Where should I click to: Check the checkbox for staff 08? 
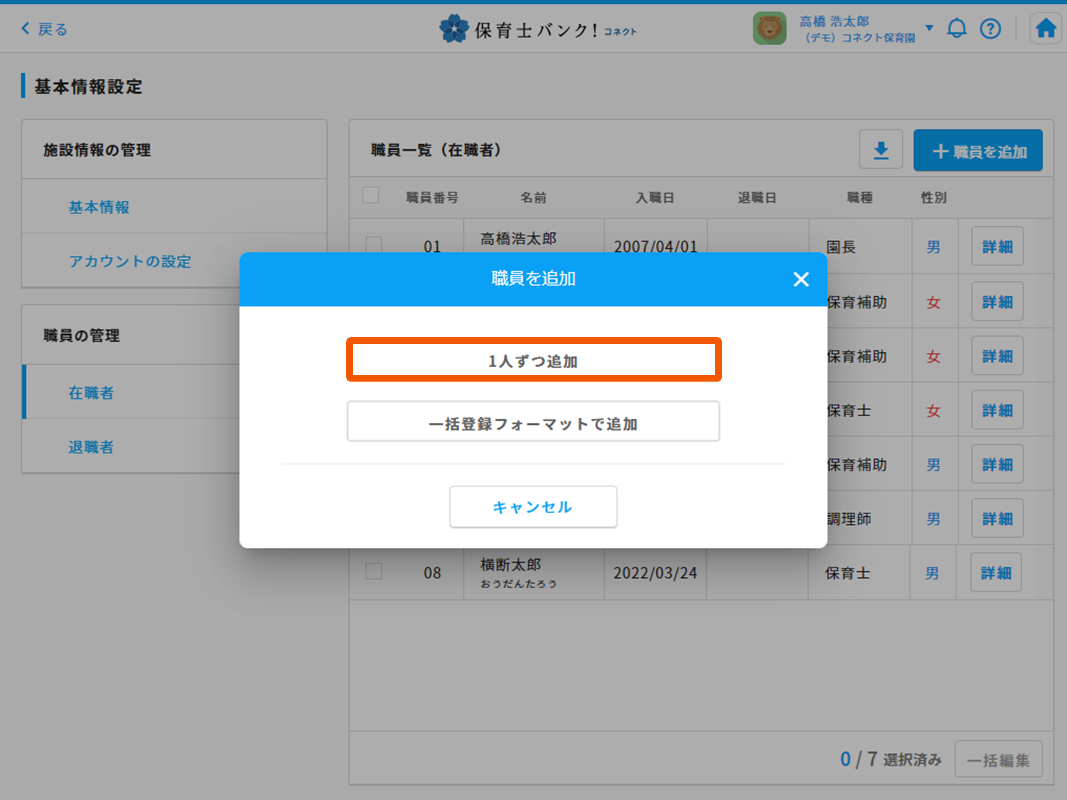[x=374, y=572]
